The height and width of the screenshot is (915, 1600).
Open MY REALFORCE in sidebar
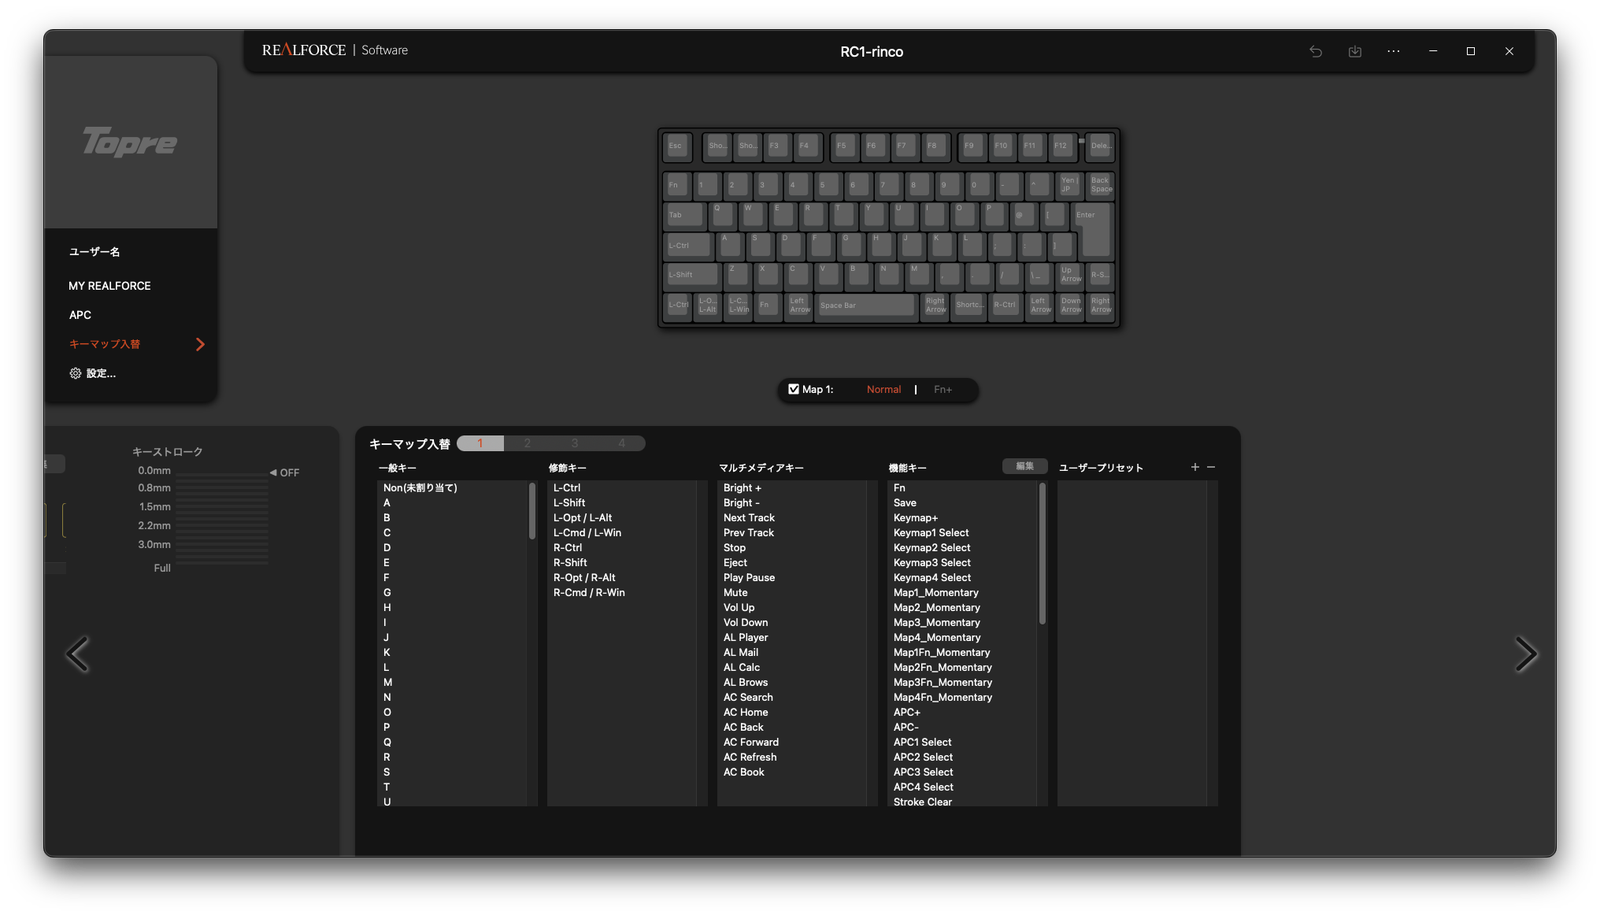coord(110,286)
